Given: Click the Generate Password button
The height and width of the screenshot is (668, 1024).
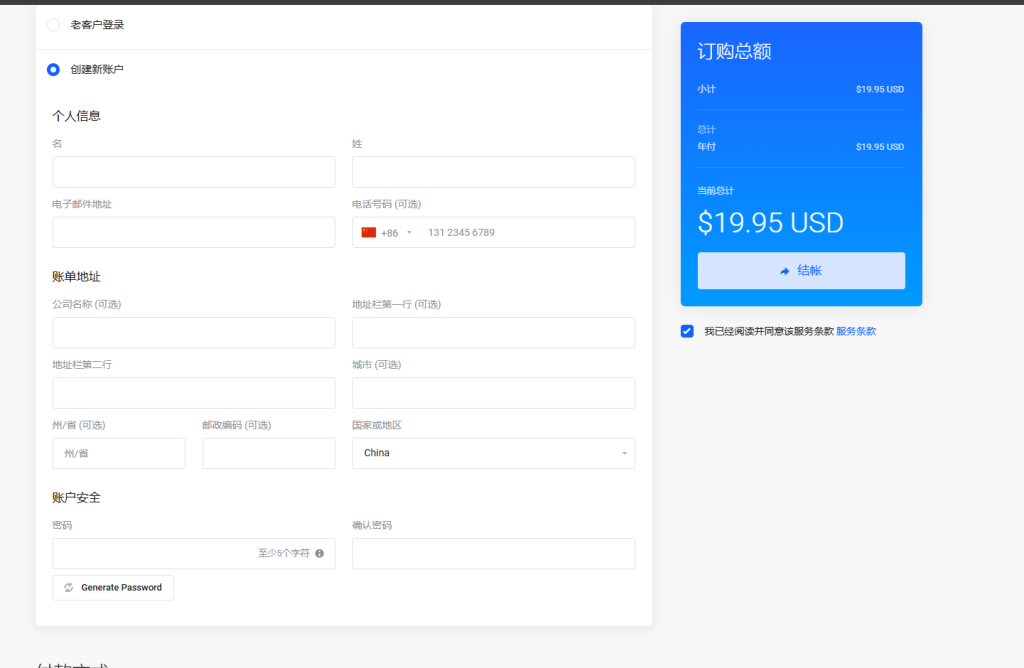Looking at the screenshot, I should pos(113,588).
